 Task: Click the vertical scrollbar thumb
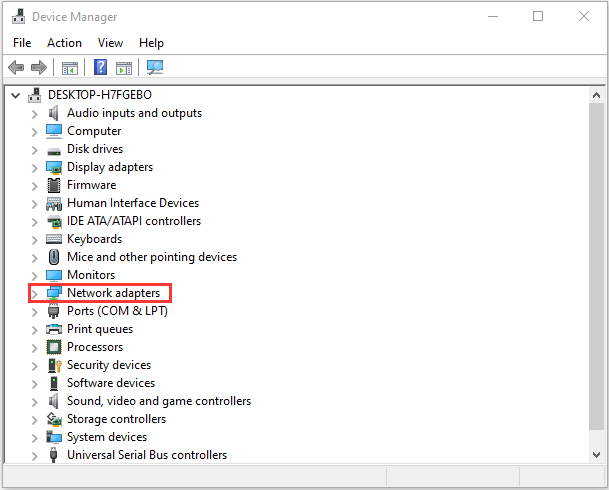pyautogui.click(x=597, y=267)
